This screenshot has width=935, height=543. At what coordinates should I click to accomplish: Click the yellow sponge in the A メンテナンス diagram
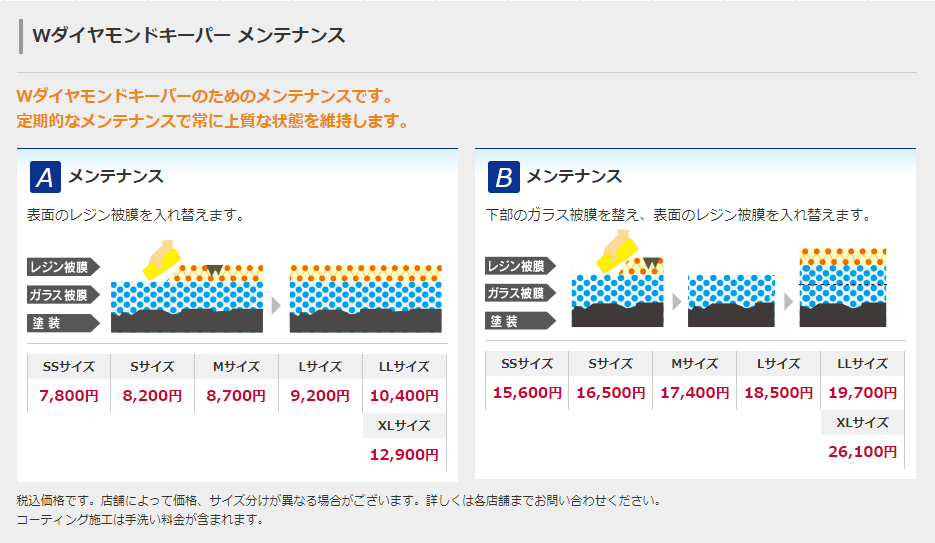click(160, 259)
